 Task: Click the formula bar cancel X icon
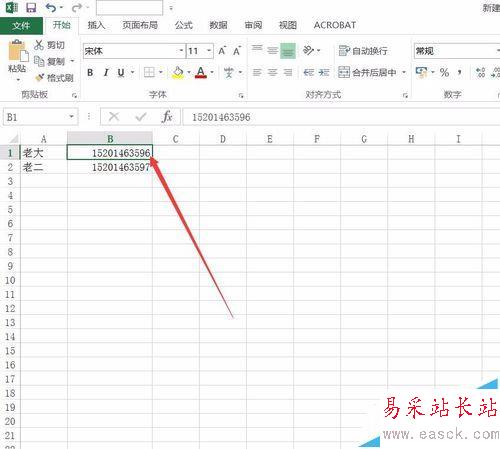[x=114, y=117]
